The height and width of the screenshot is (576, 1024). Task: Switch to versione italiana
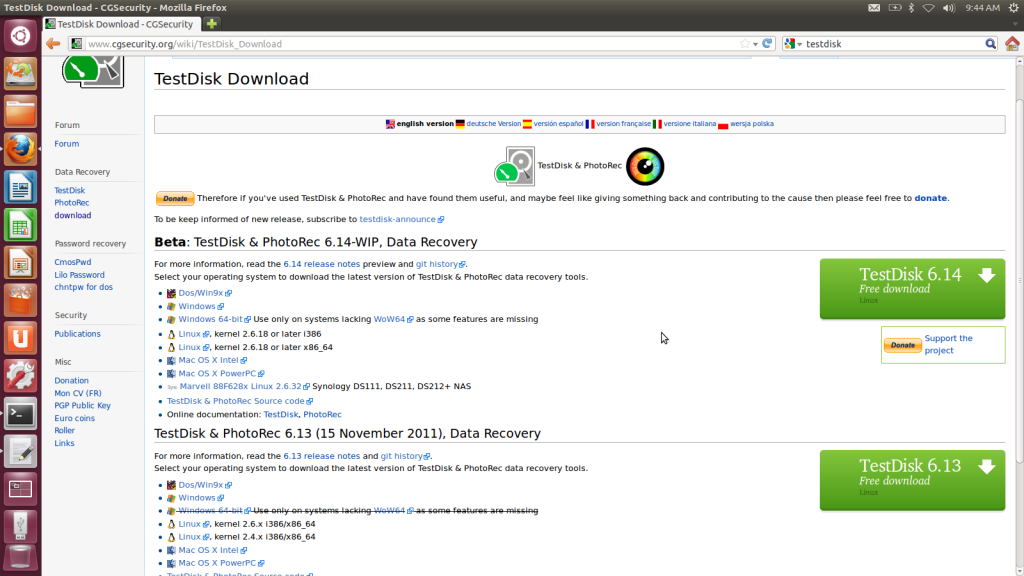(x=690, y=123)
